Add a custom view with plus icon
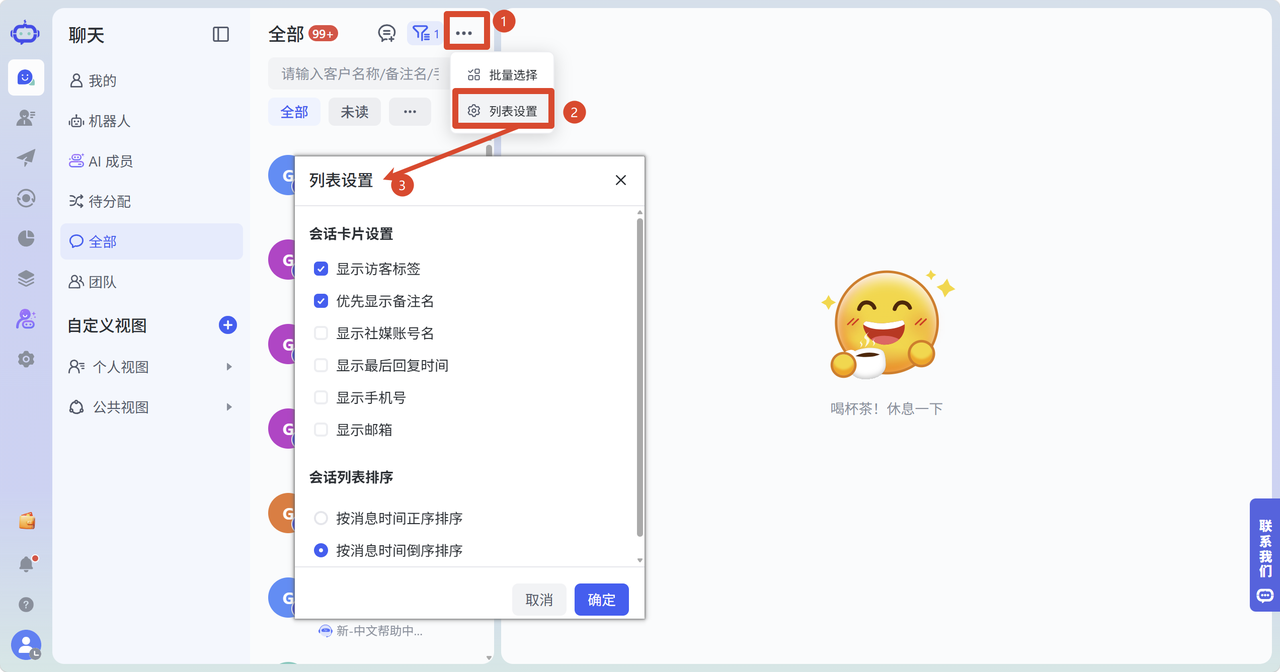The height and width of the screenshot is (672, 1280). [x=227, y=325]
